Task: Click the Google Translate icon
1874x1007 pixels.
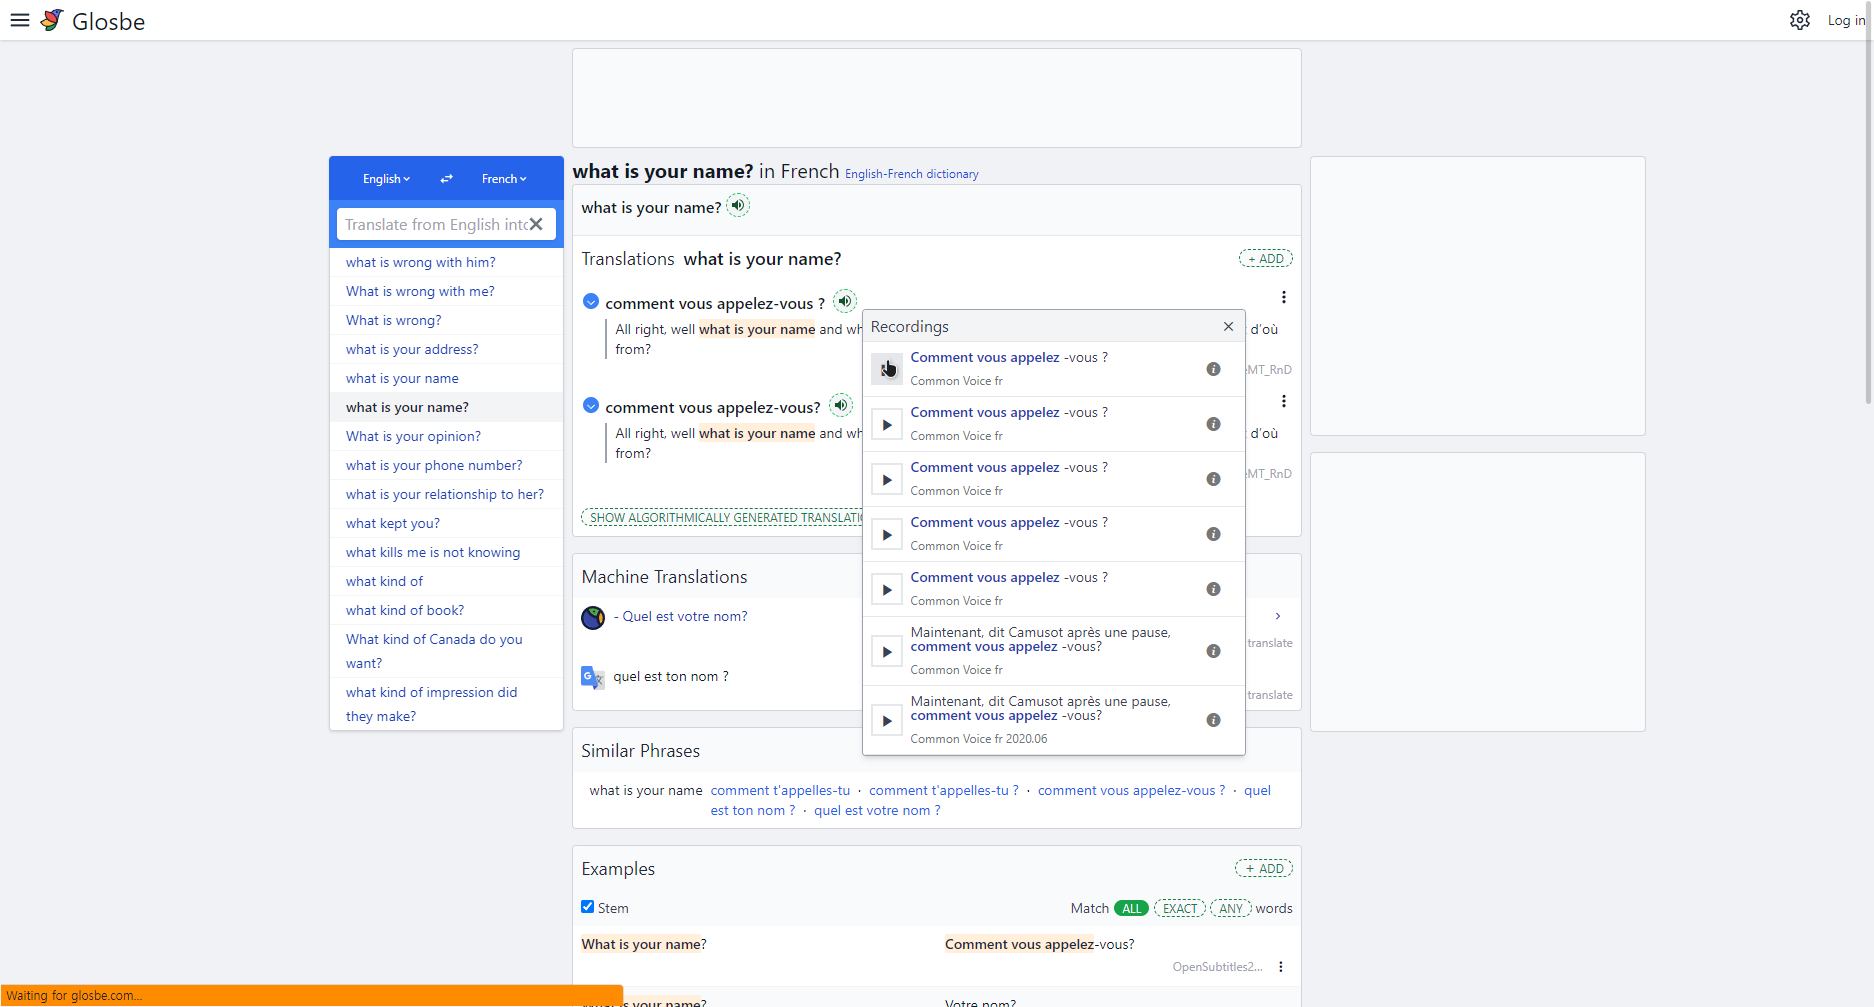Action: [592, 677]
